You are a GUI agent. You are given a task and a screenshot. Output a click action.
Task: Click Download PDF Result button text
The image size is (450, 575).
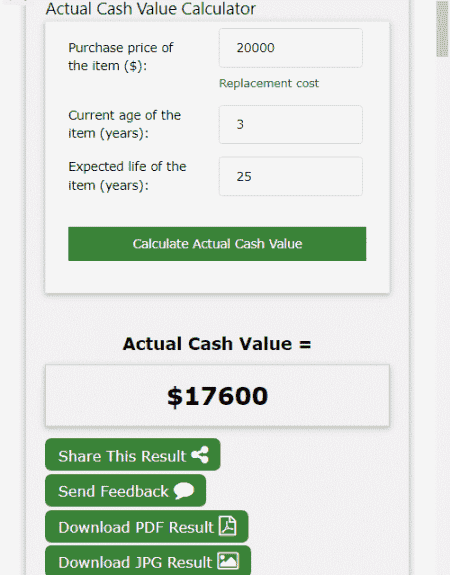pos(136,527)
